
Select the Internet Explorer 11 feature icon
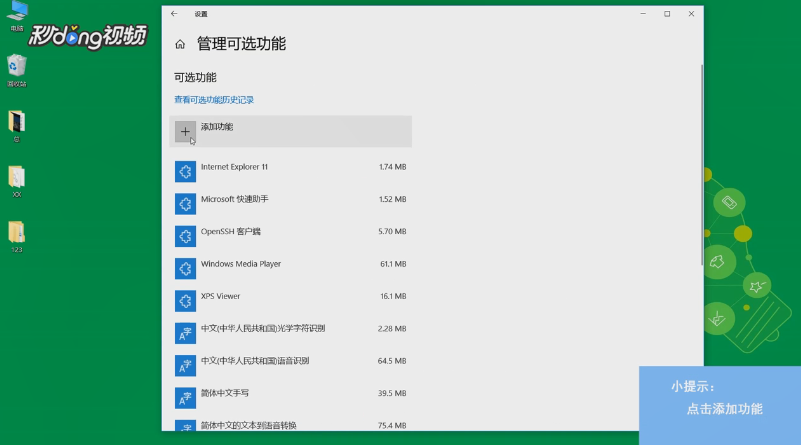click(x=185, y=172)
